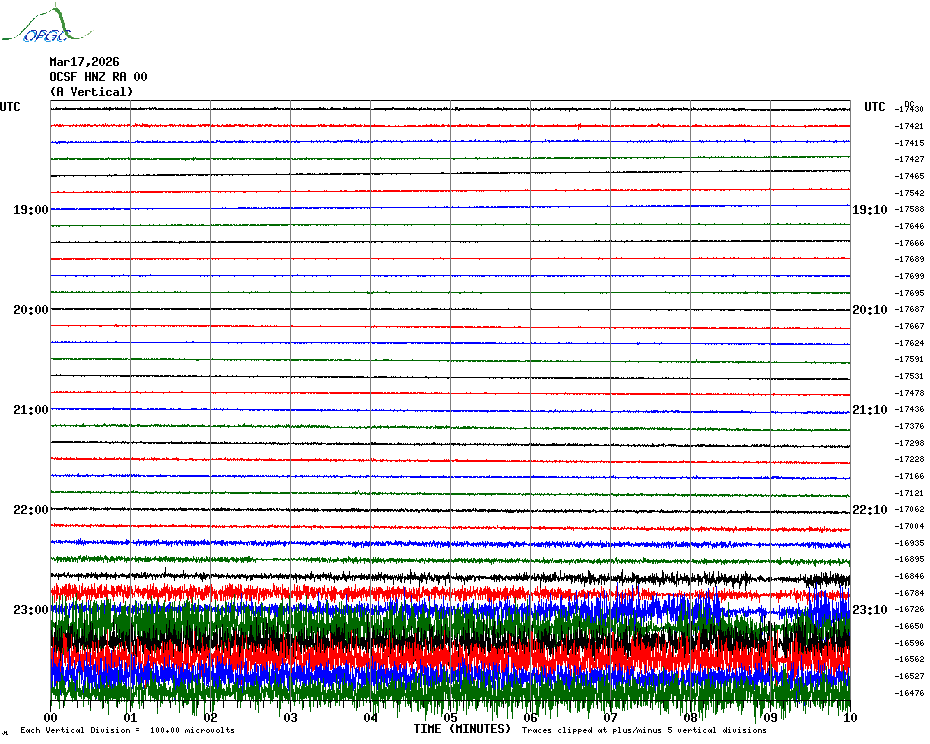Image resolution: width=930 pixels, height=744 pixels.
Task: Click the DC offset value -17427
Action: [x=909, y=159]
